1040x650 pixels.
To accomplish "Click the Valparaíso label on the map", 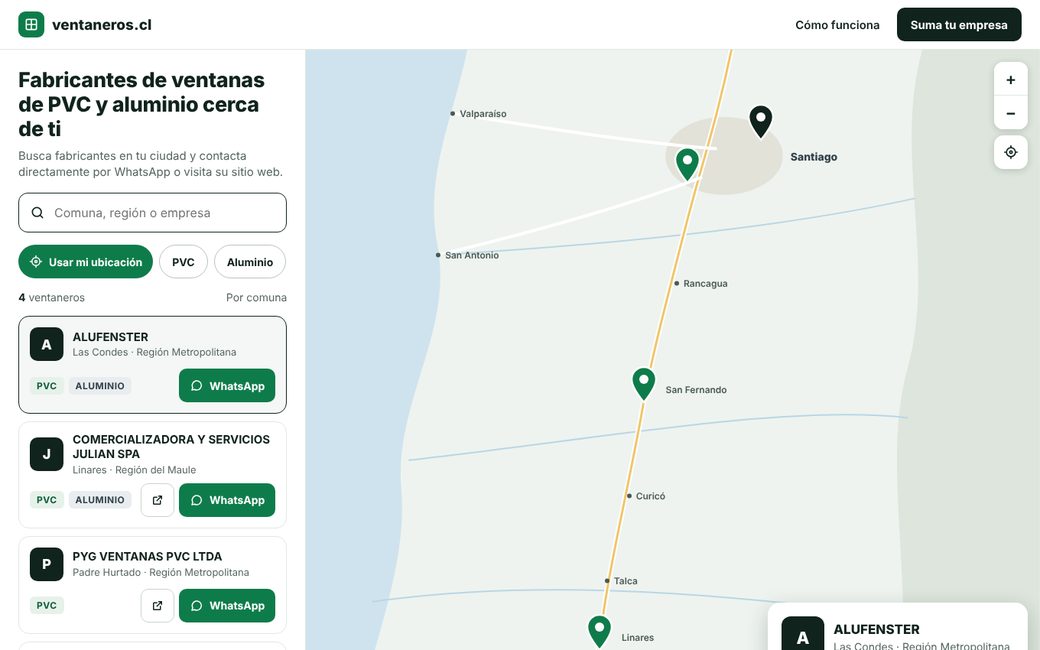I will pos(483,114).
